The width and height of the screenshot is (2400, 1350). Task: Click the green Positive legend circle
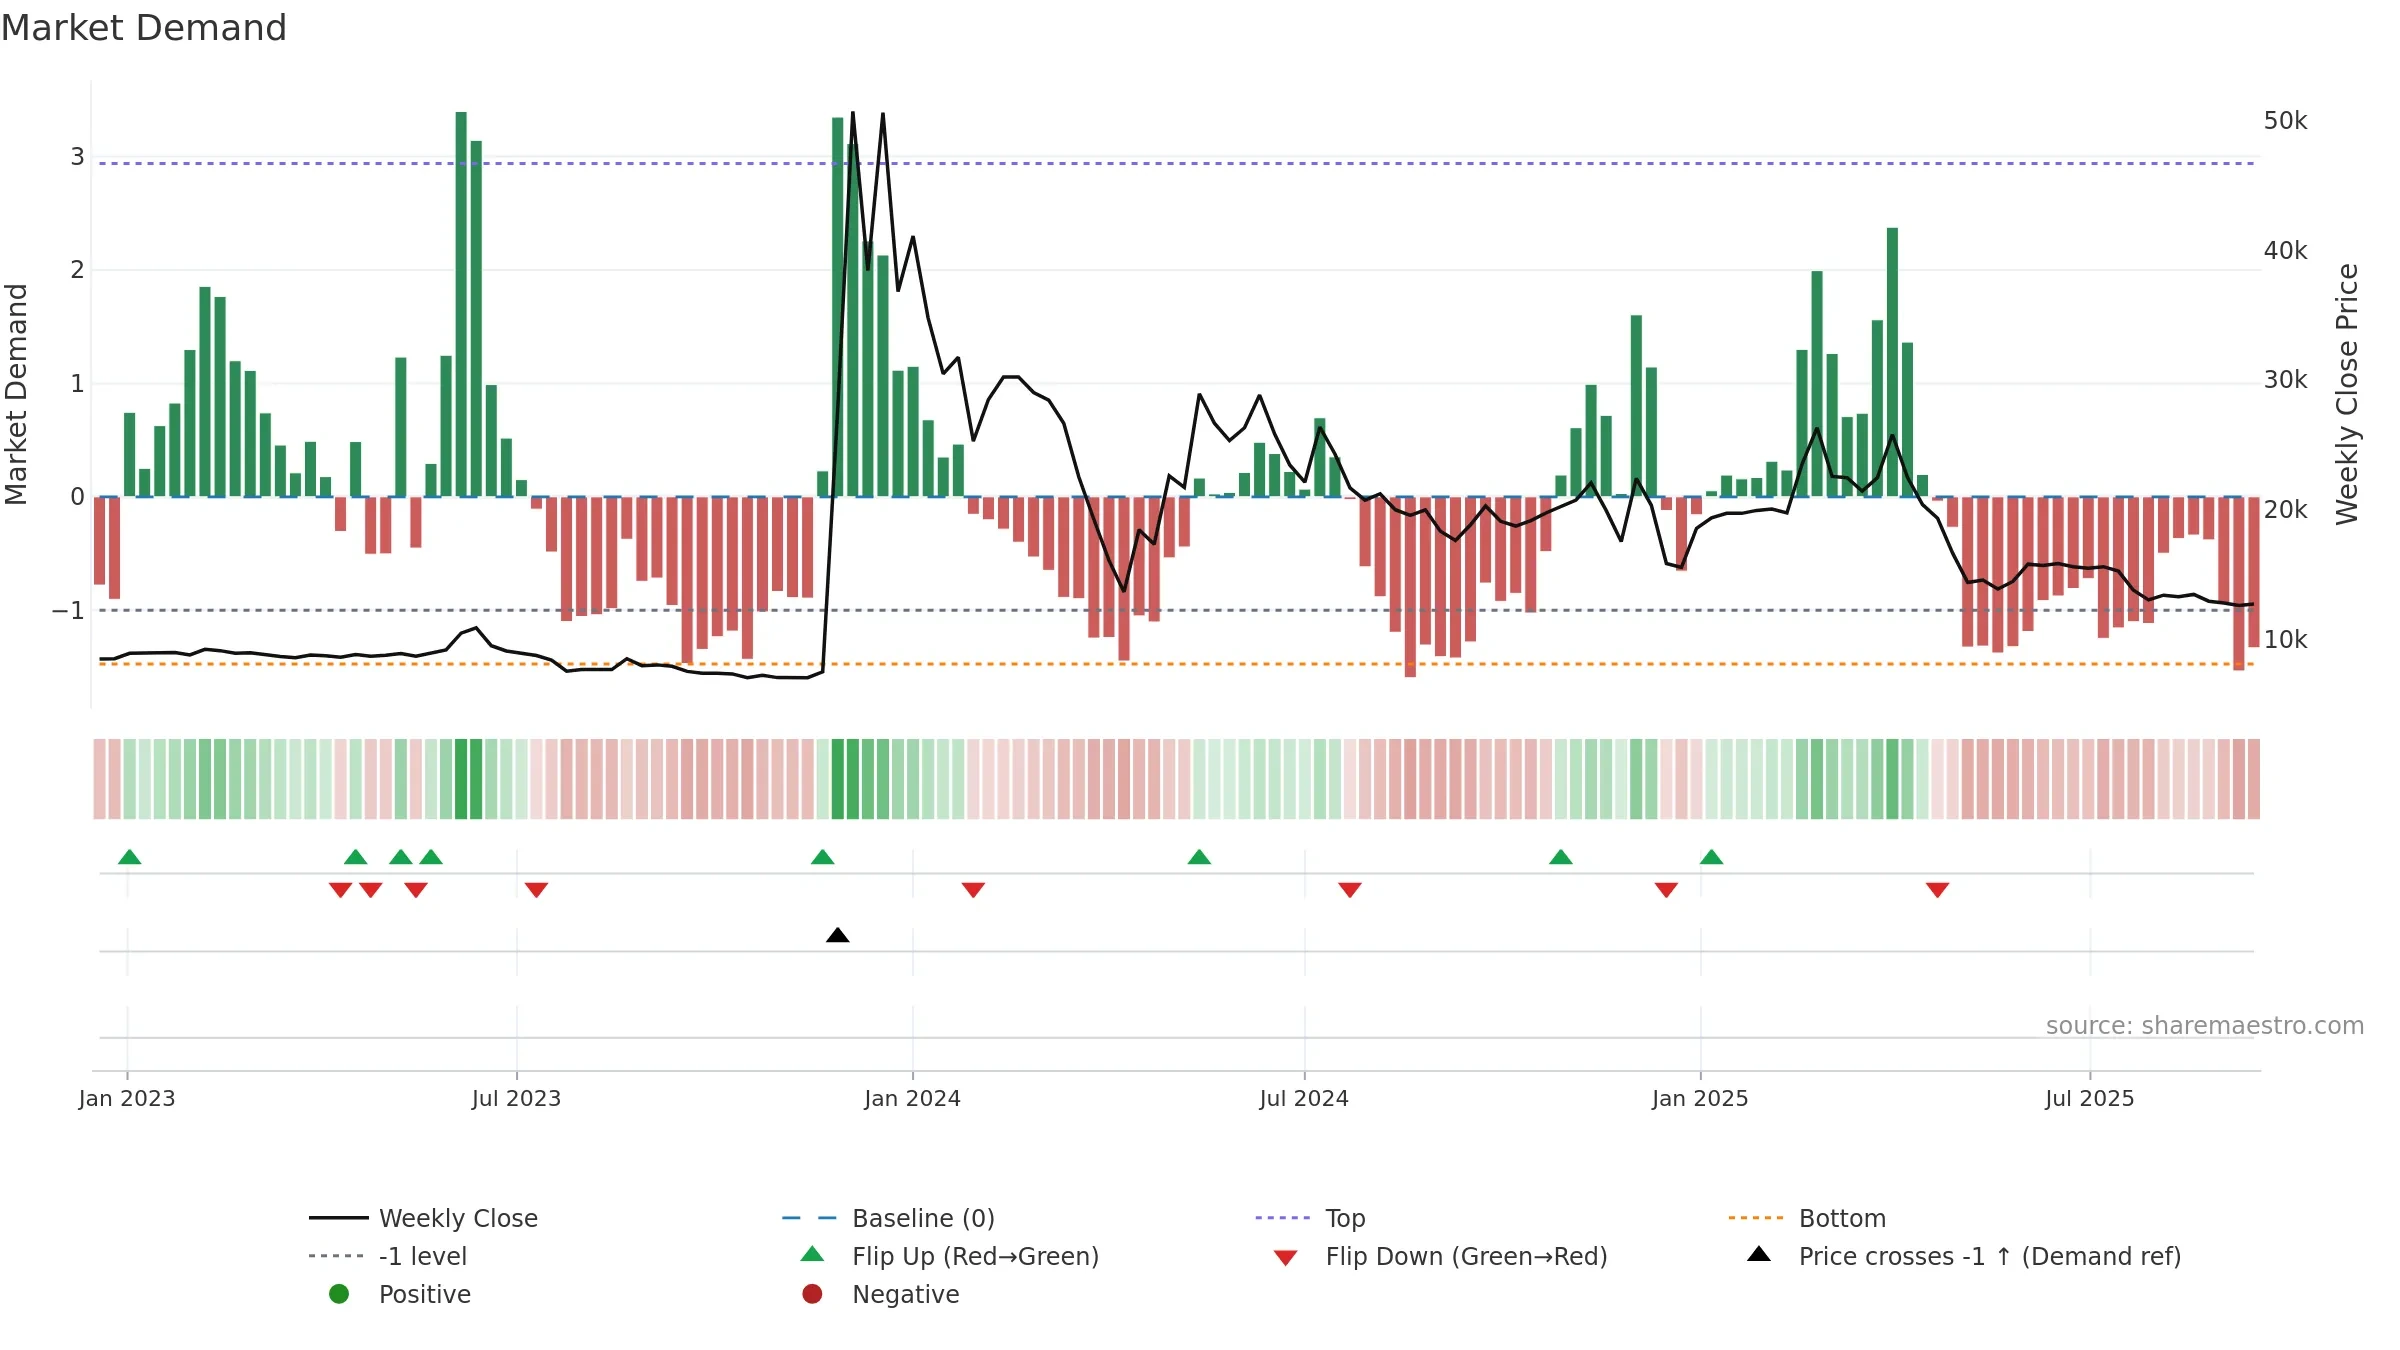339,1294
